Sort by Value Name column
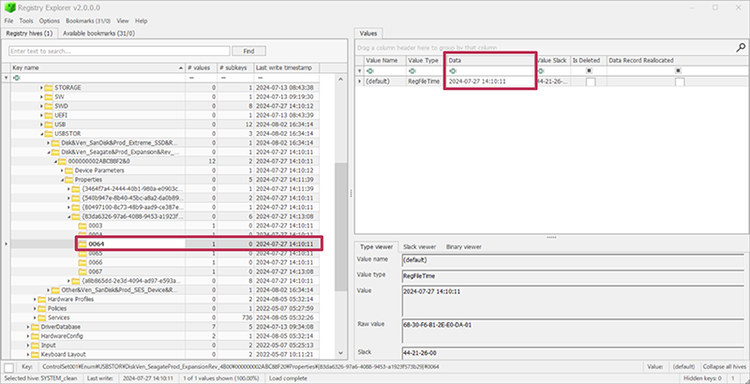The width and height of the screenshot is (750, 384). (x=385, y=61)
